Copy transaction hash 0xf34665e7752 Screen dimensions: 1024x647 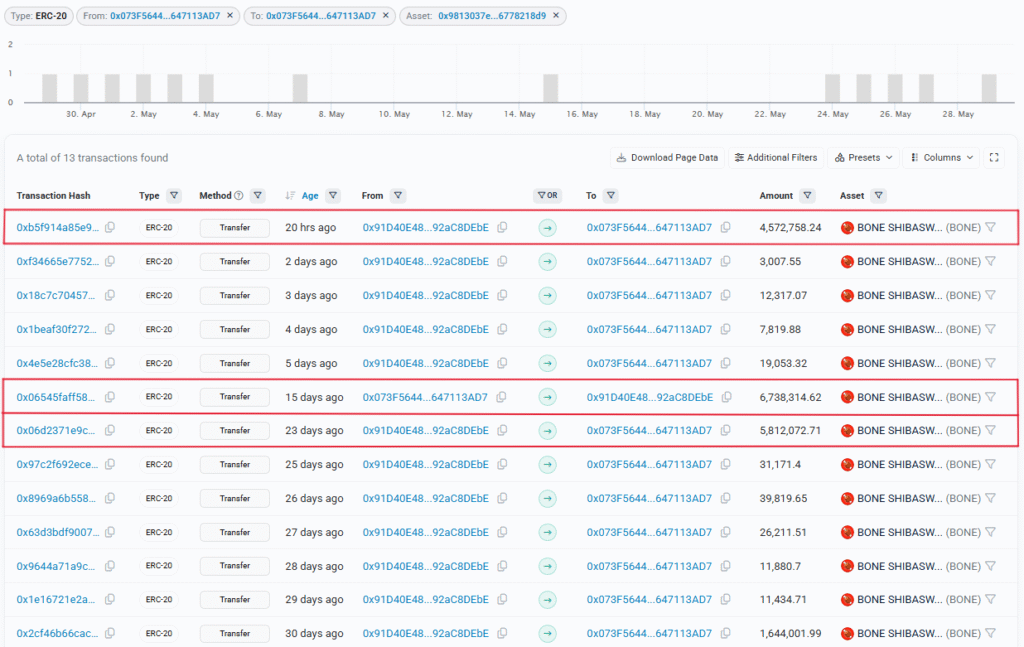point(110,261)
